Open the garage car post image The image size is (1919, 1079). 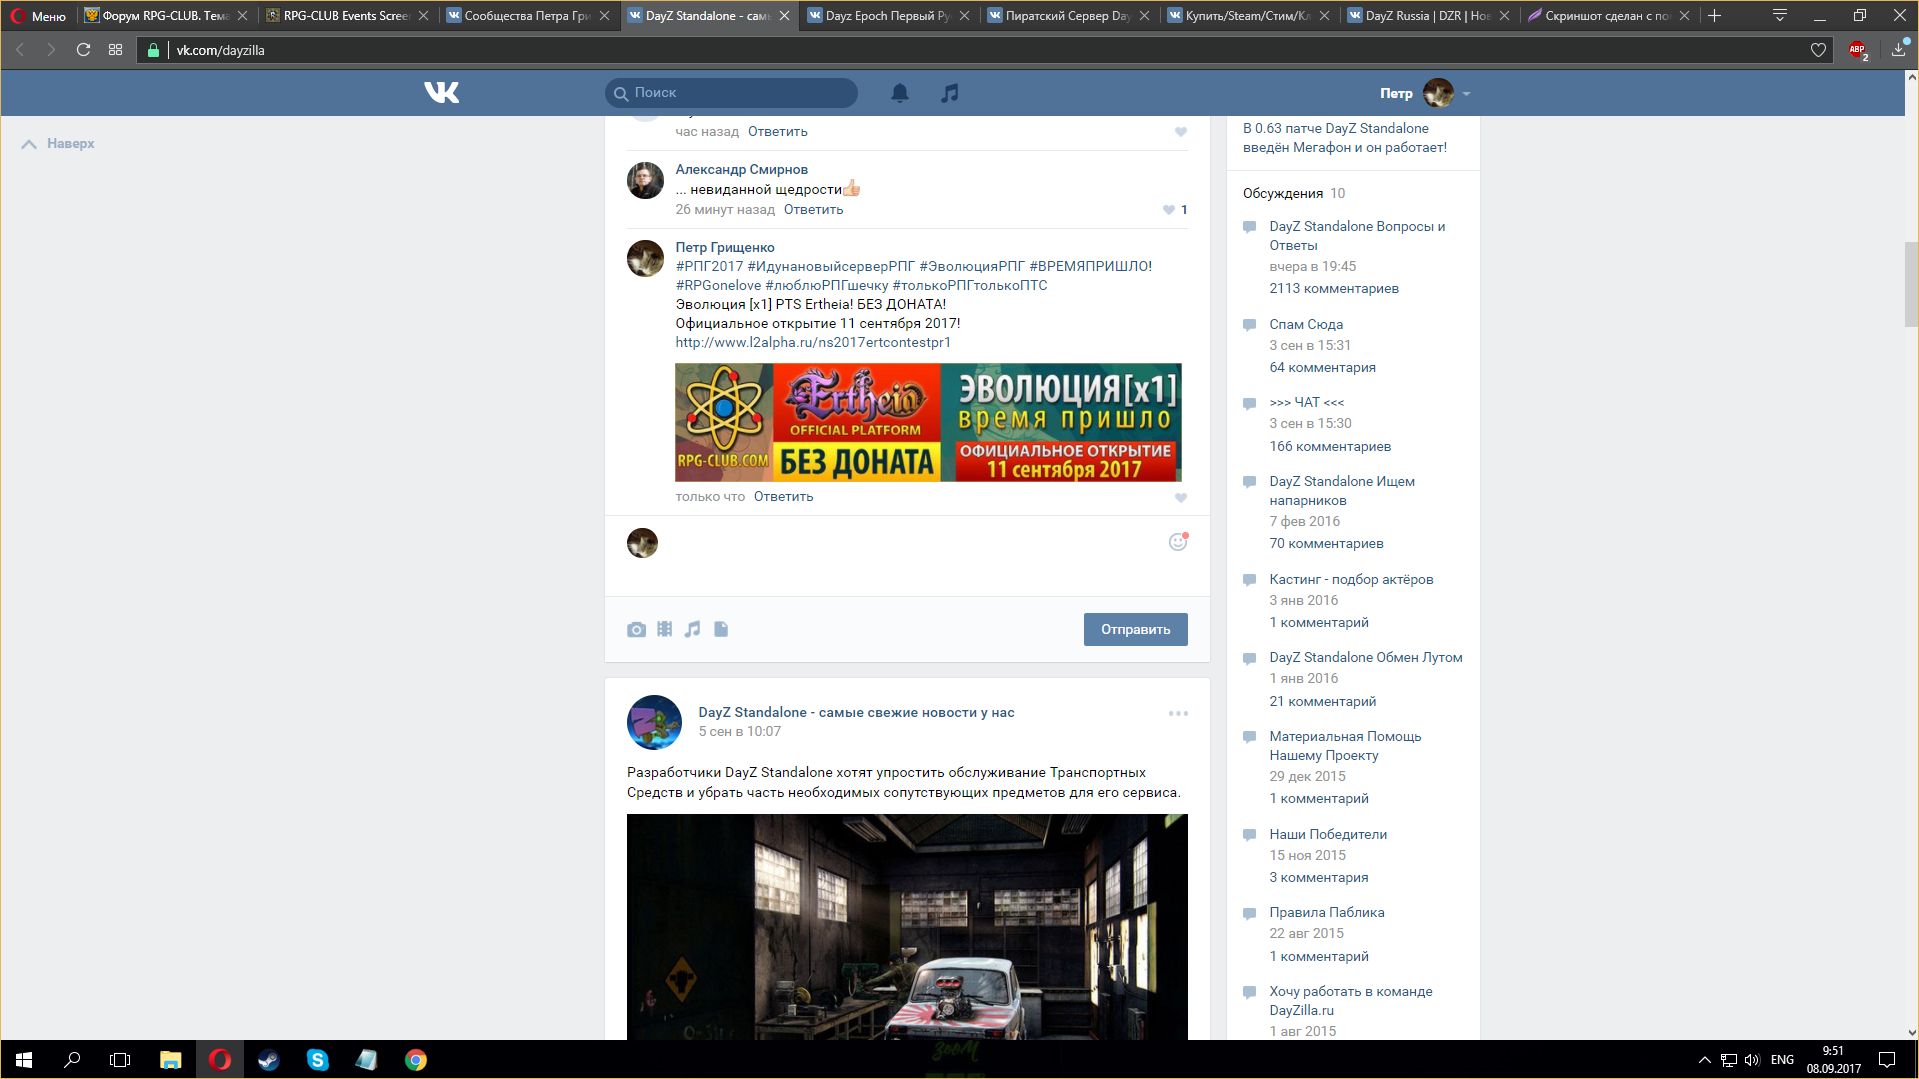click(907, 926)
